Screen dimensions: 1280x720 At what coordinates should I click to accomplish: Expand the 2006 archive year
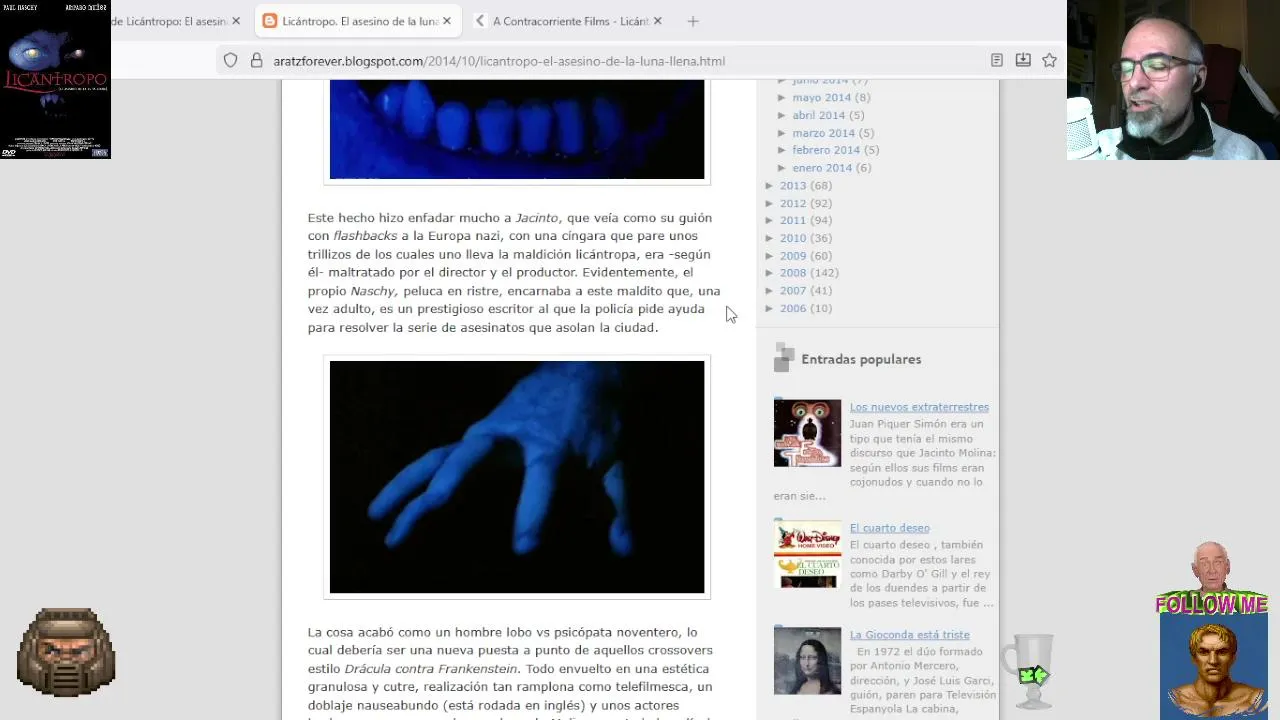[x=770, y=308]
